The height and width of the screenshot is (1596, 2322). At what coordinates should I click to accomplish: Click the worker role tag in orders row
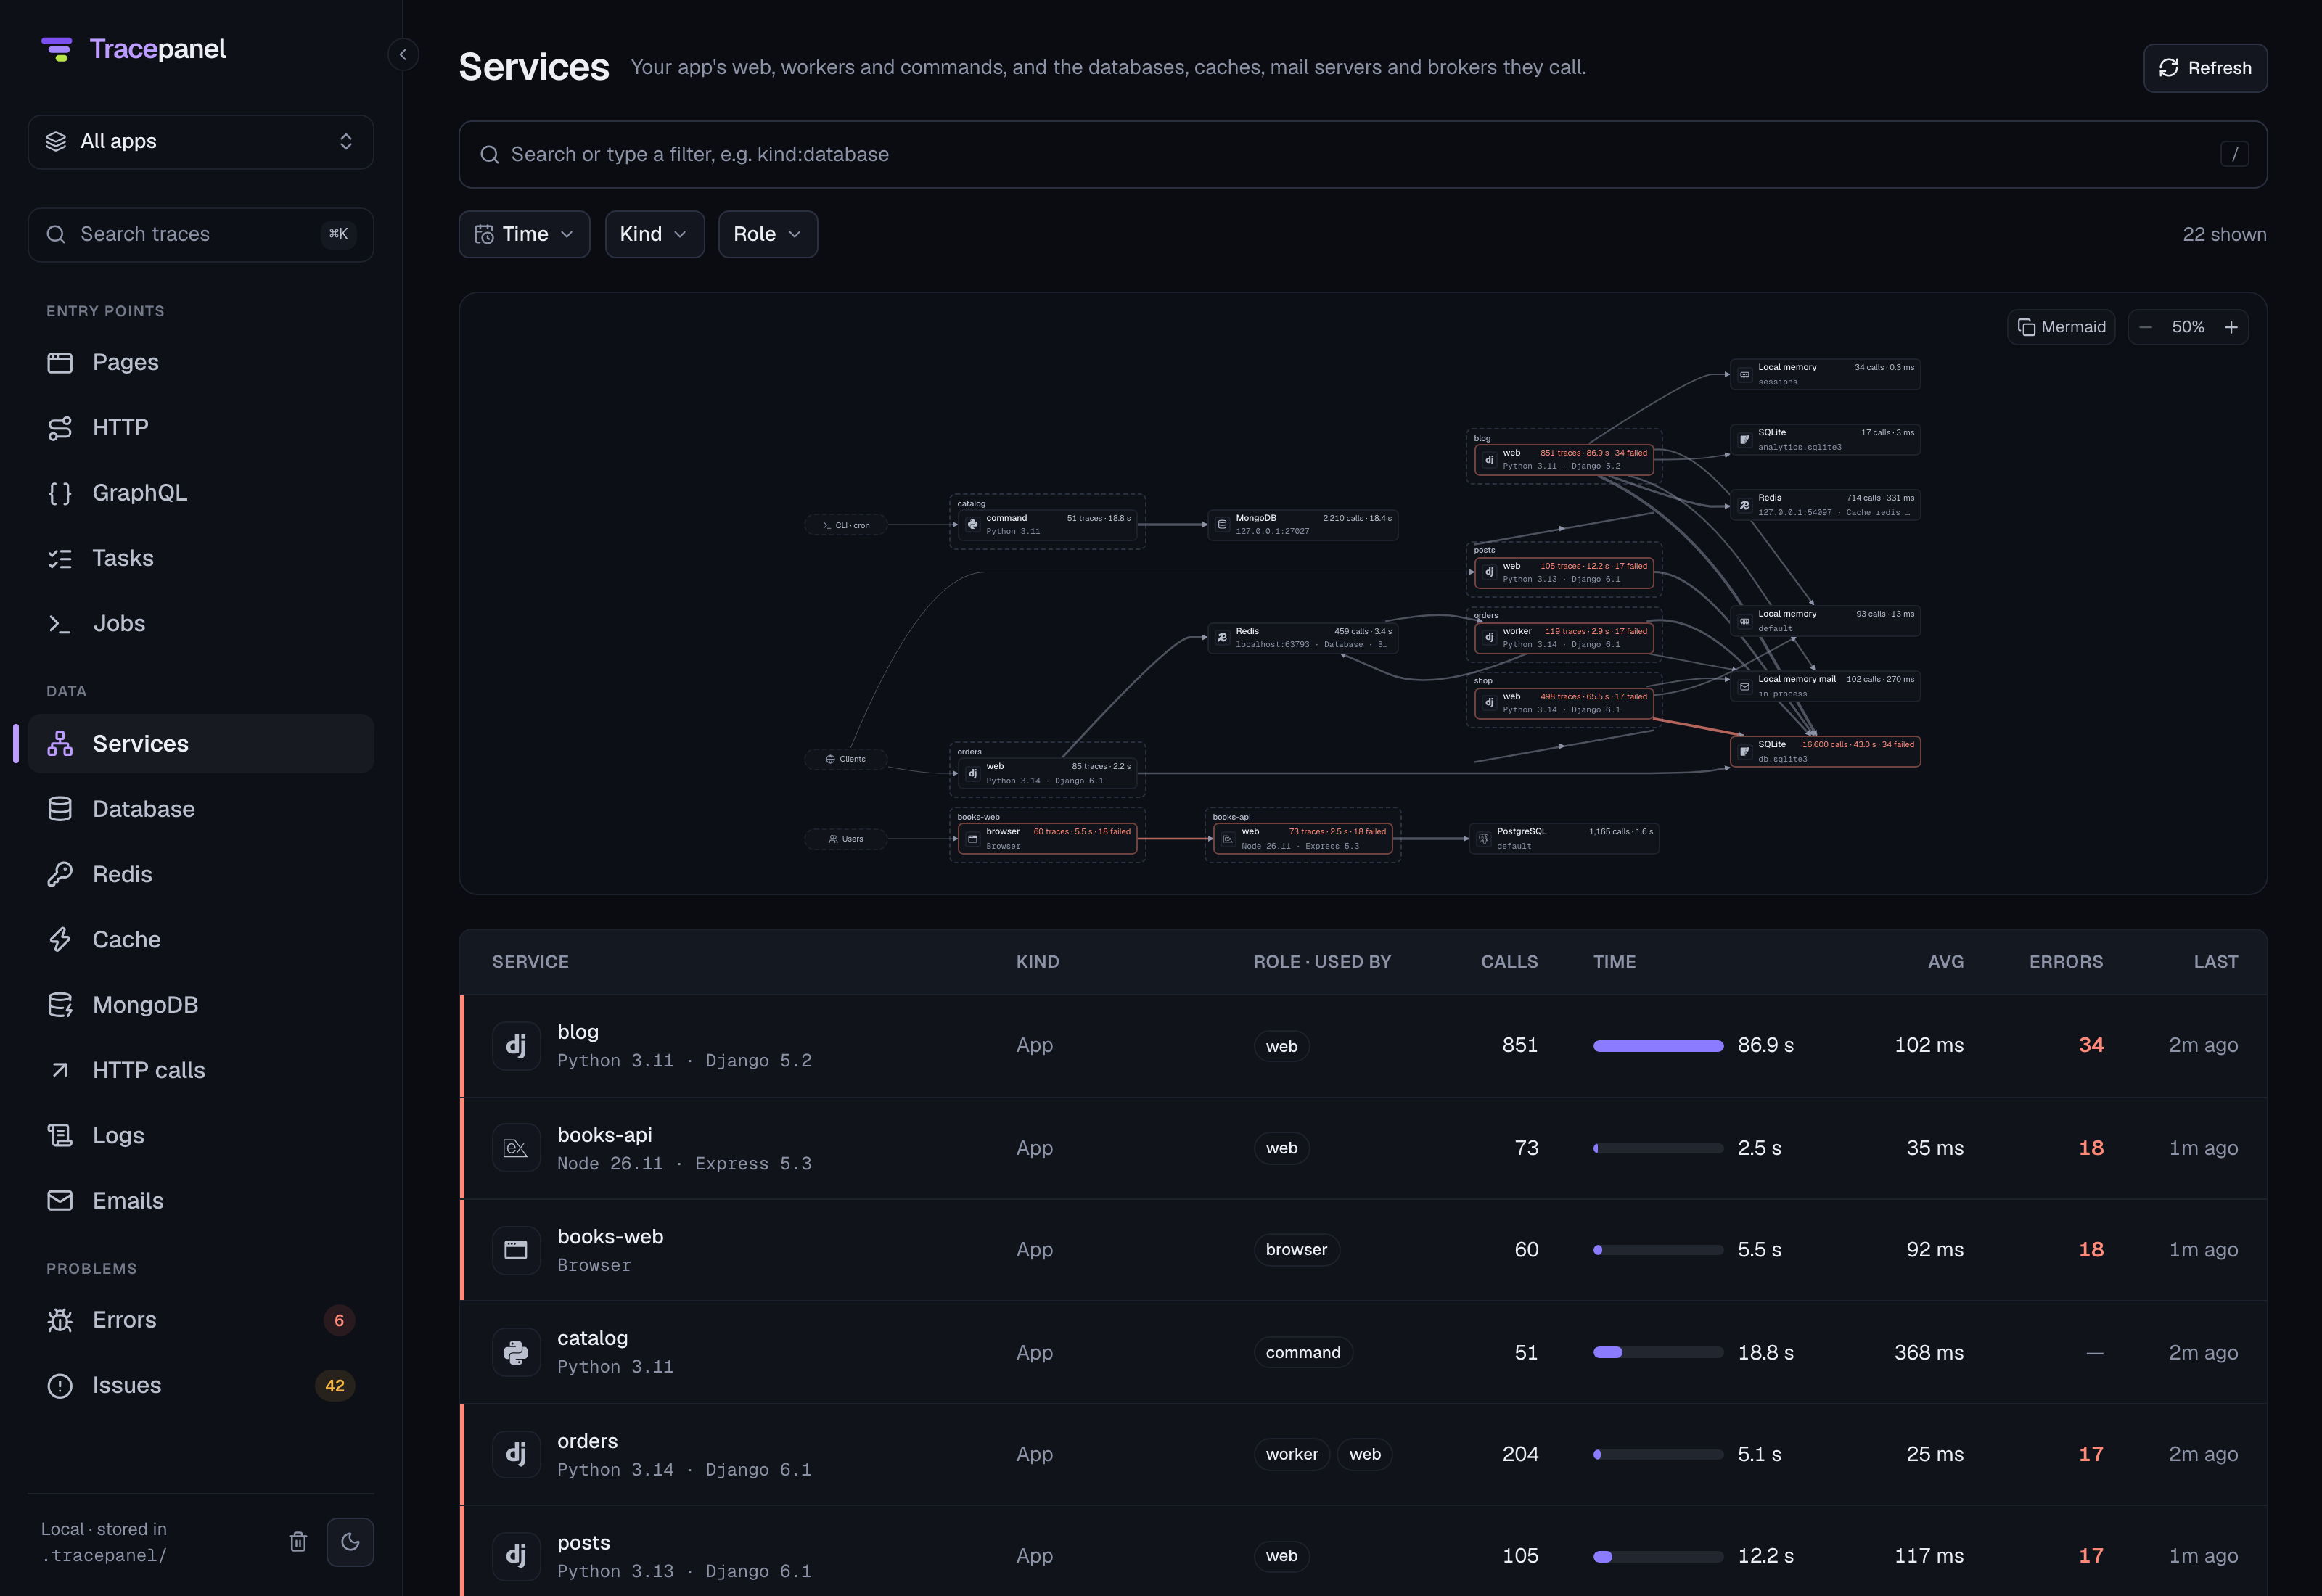click(x=1292, y=1455)
